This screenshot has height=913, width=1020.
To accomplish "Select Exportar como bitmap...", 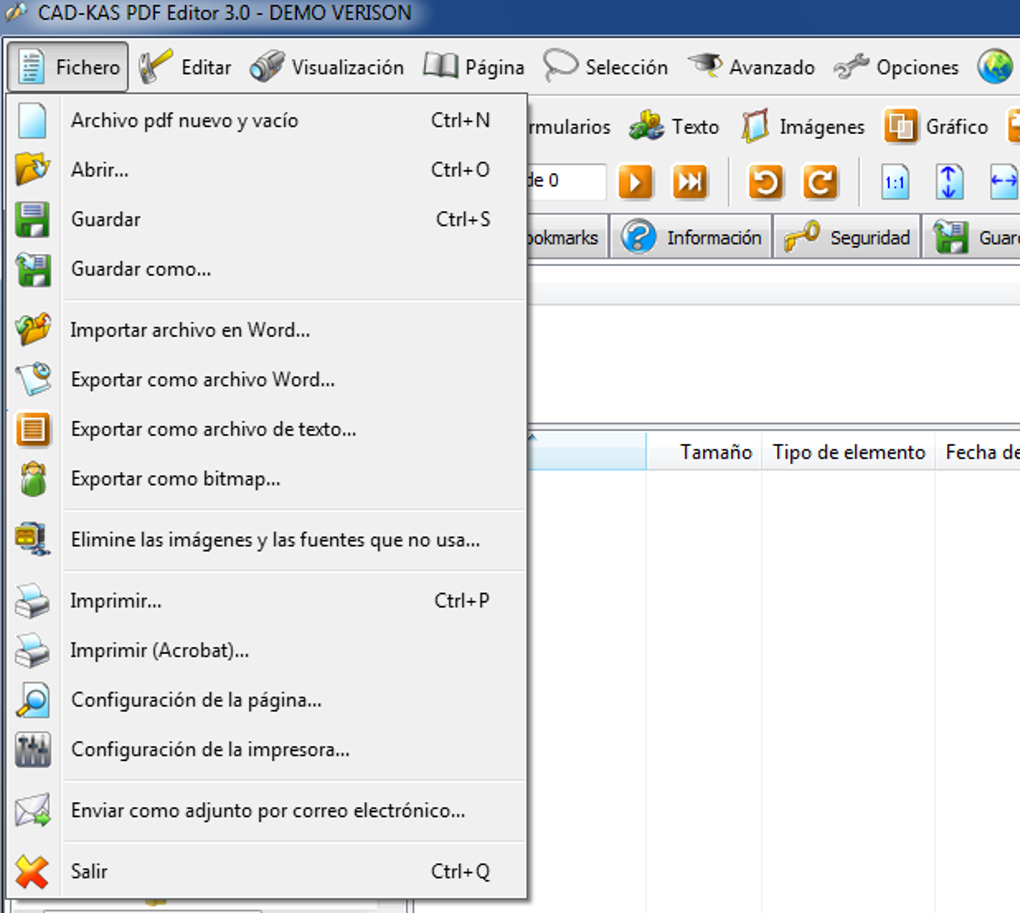I will (x=267, y=479).
